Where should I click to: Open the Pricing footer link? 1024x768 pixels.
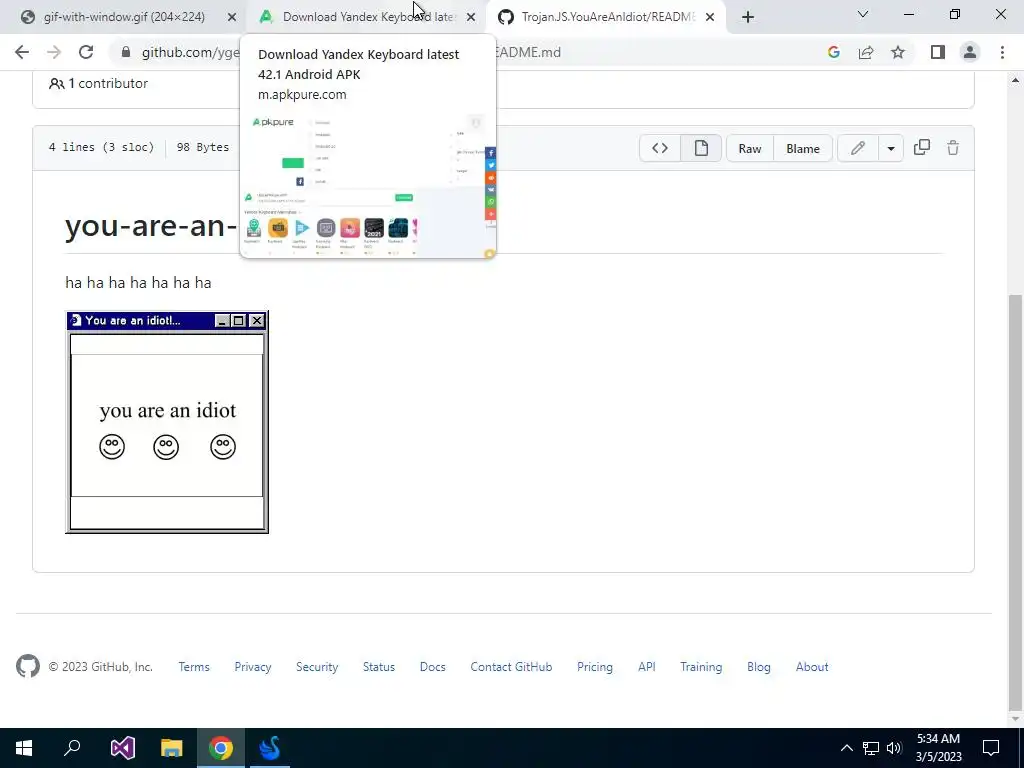click(x=594, y=667)
